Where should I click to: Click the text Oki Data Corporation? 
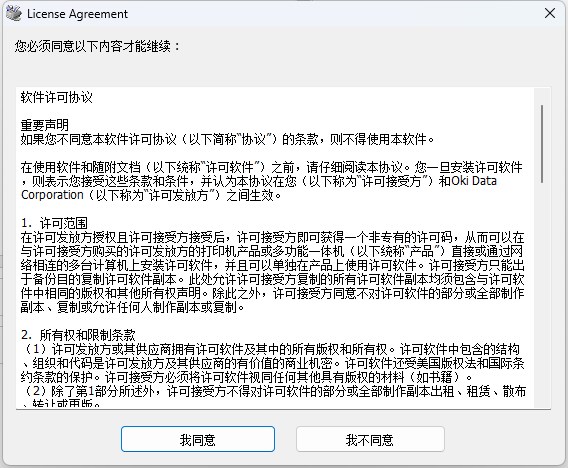point(259,188)
